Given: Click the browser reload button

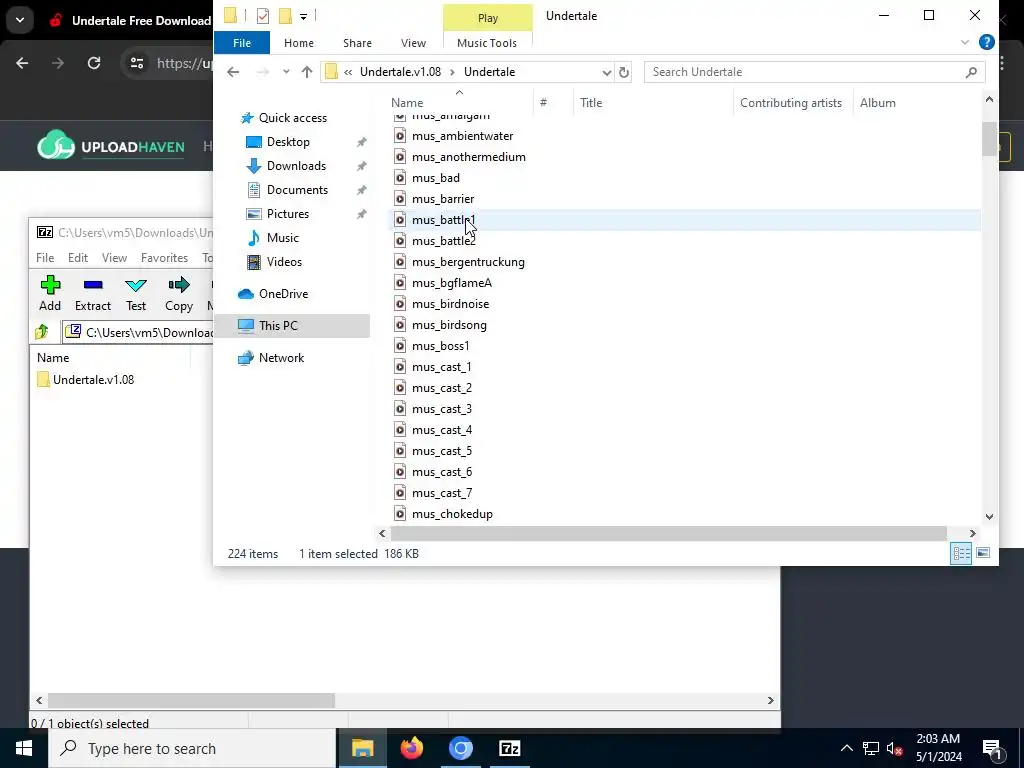Looking at the screenshot, I should pos(94,63).
